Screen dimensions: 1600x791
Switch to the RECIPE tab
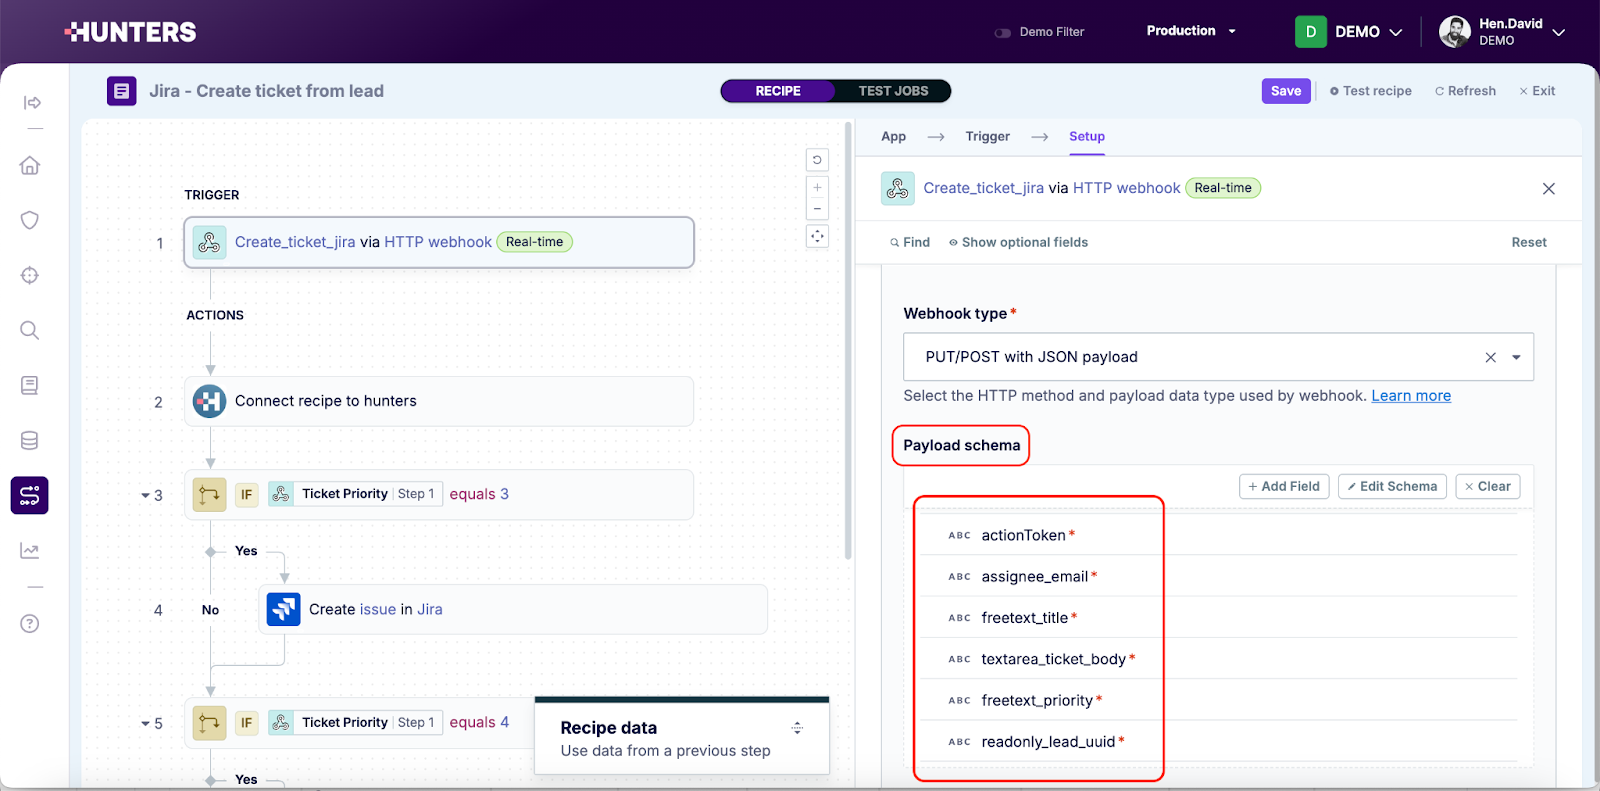tap(778, 91)
